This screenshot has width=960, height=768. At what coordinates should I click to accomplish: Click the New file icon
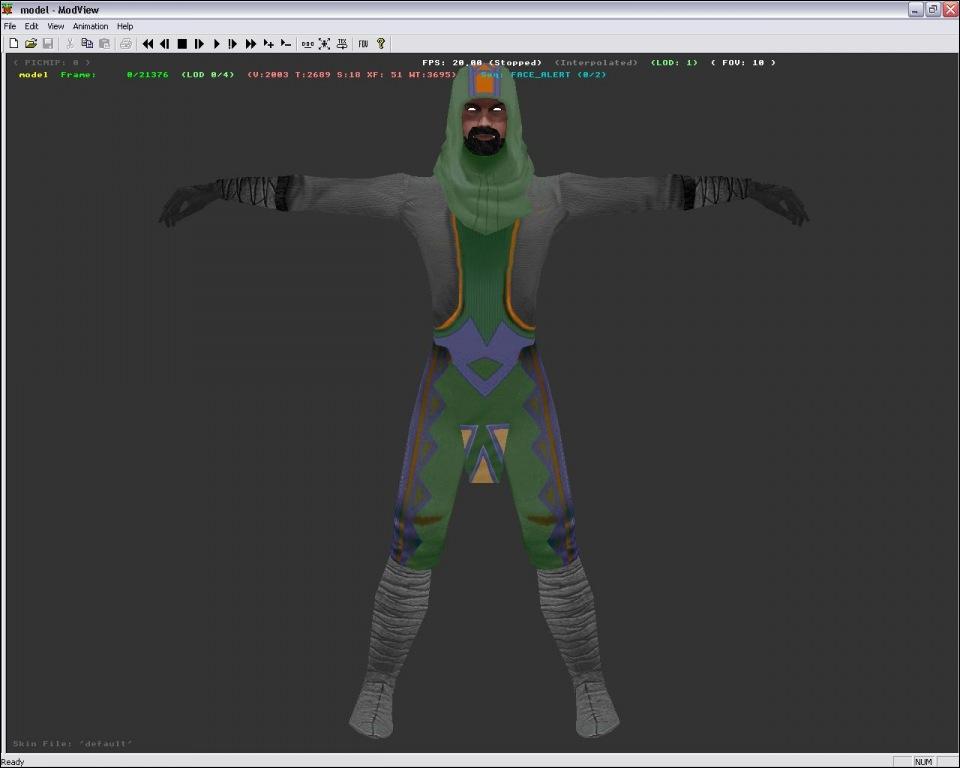(13, 44)
